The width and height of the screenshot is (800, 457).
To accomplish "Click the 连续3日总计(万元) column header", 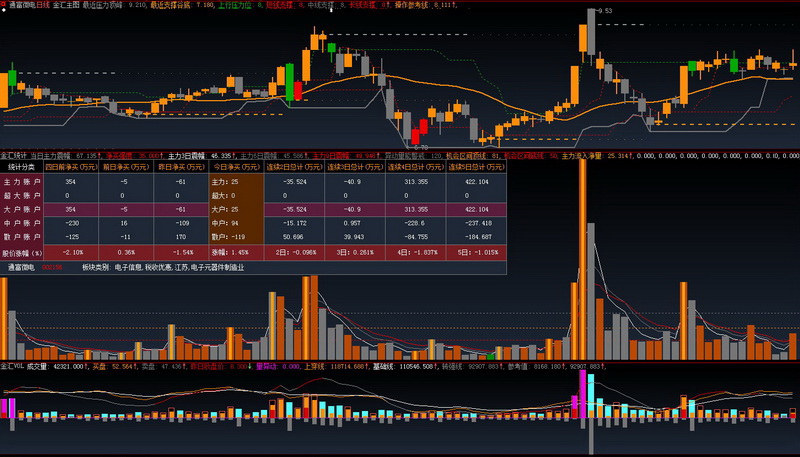I will (355, 167).
